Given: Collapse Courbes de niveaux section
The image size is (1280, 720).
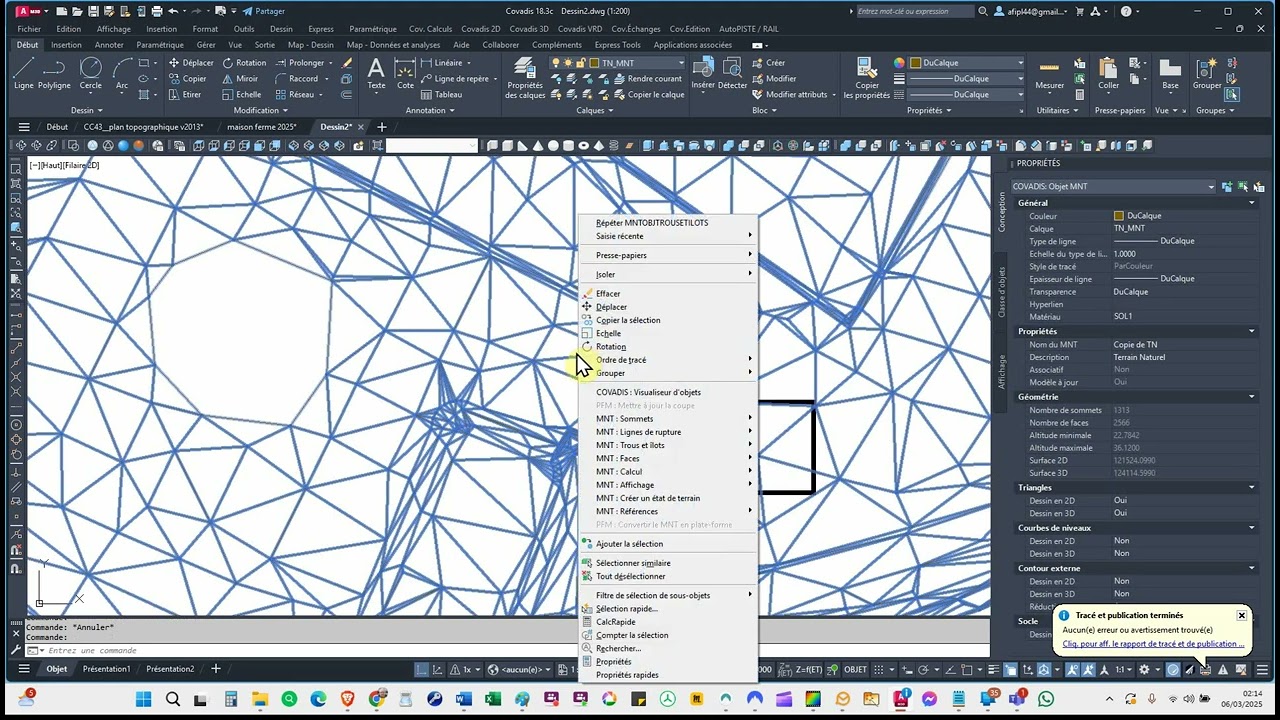Looking at the screenshot, I should point(1251,528).
